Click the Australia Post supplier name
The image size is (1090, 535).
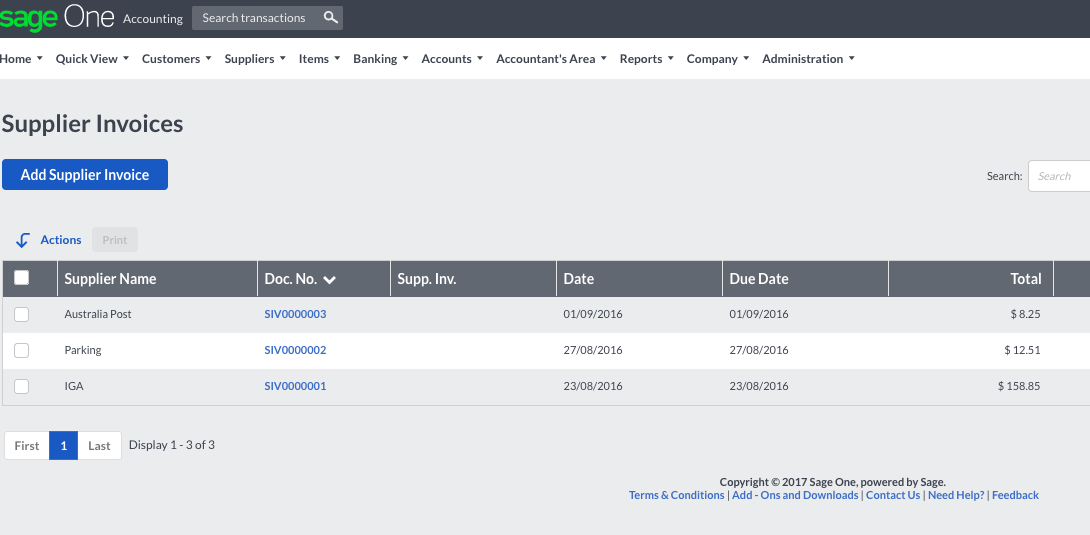(98, 314)
